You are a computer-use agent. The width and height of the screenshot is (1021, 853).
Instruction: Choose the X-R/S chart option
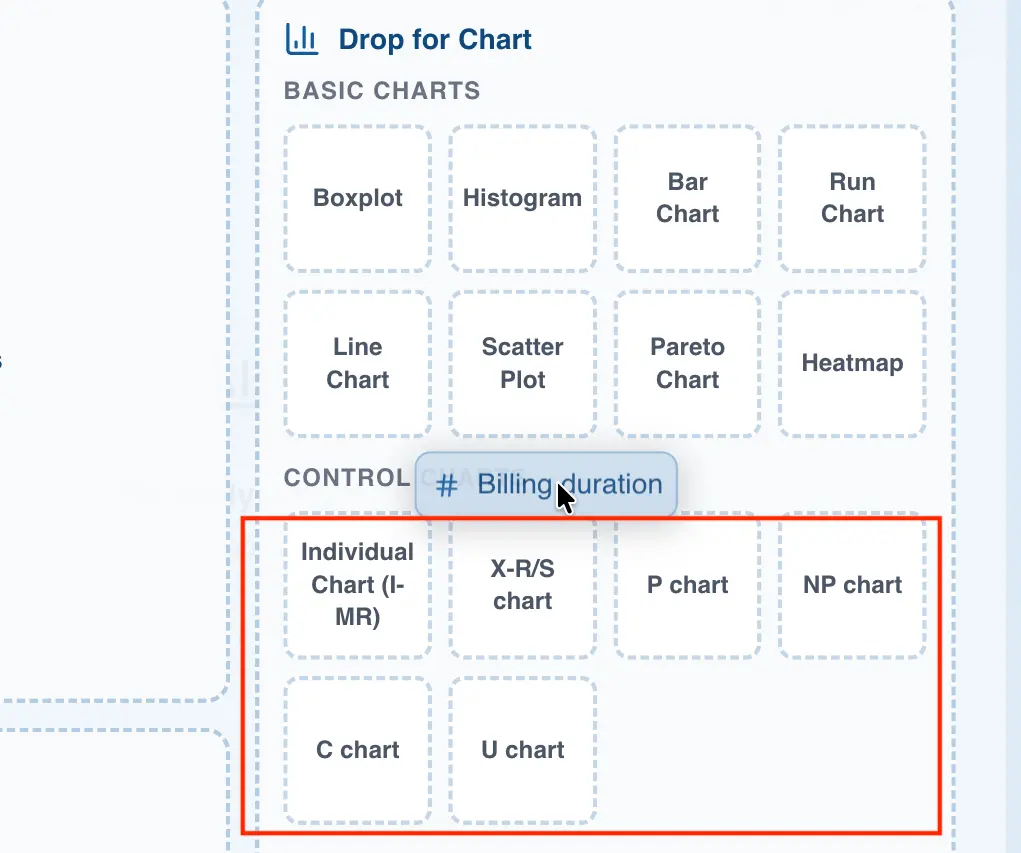click(x=522, y=585)
